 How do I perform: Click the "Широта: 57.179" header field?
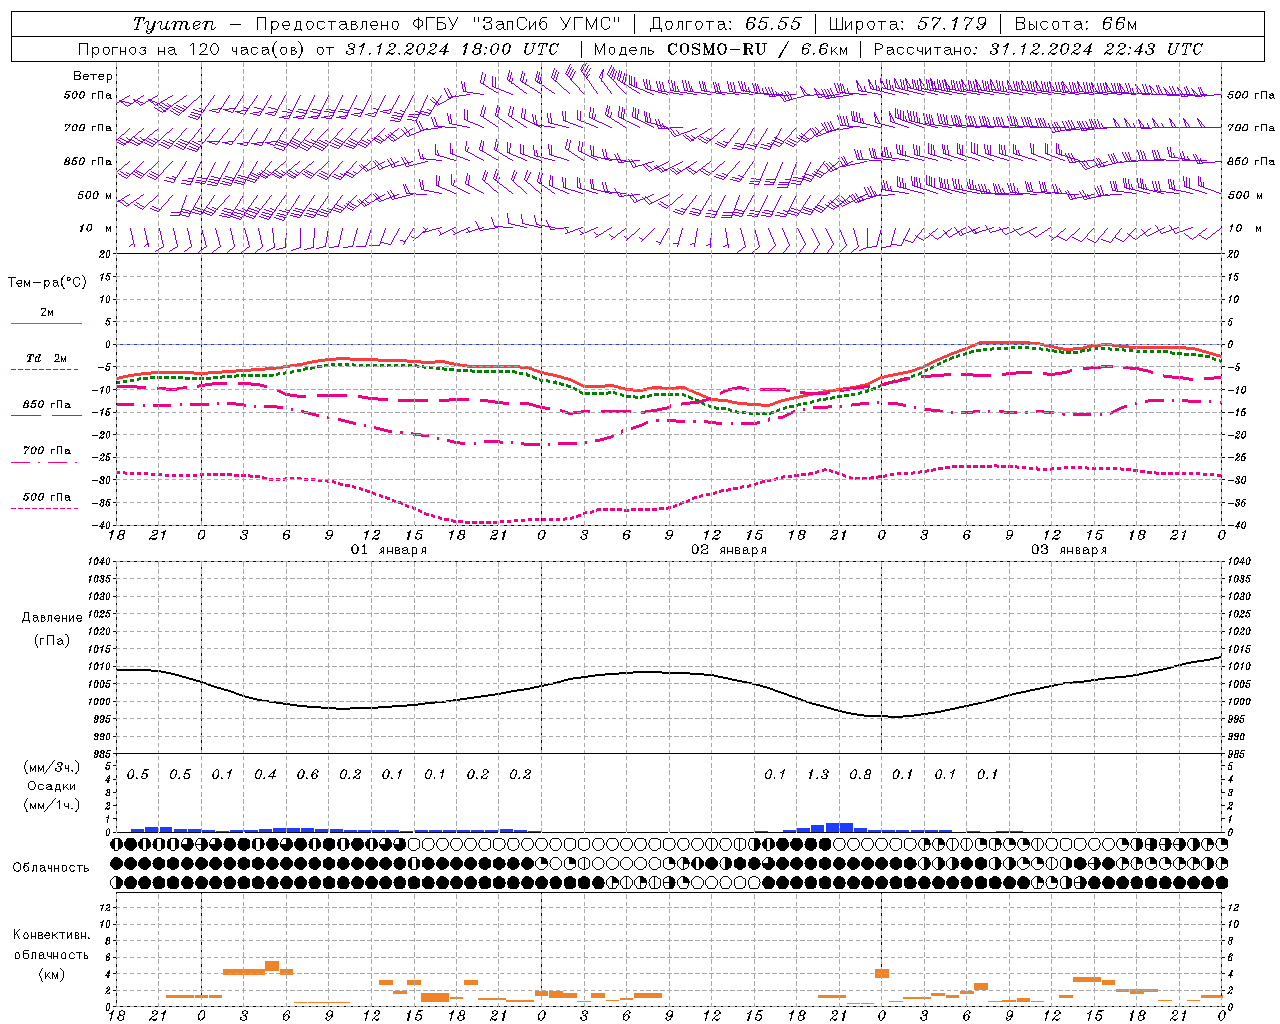click(908, 24)
